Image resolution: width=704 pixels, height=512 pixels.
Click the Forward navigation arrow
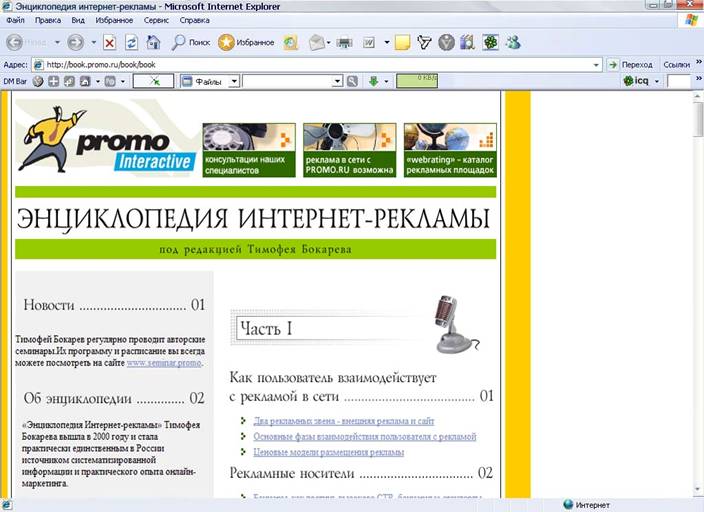(75, 43)
